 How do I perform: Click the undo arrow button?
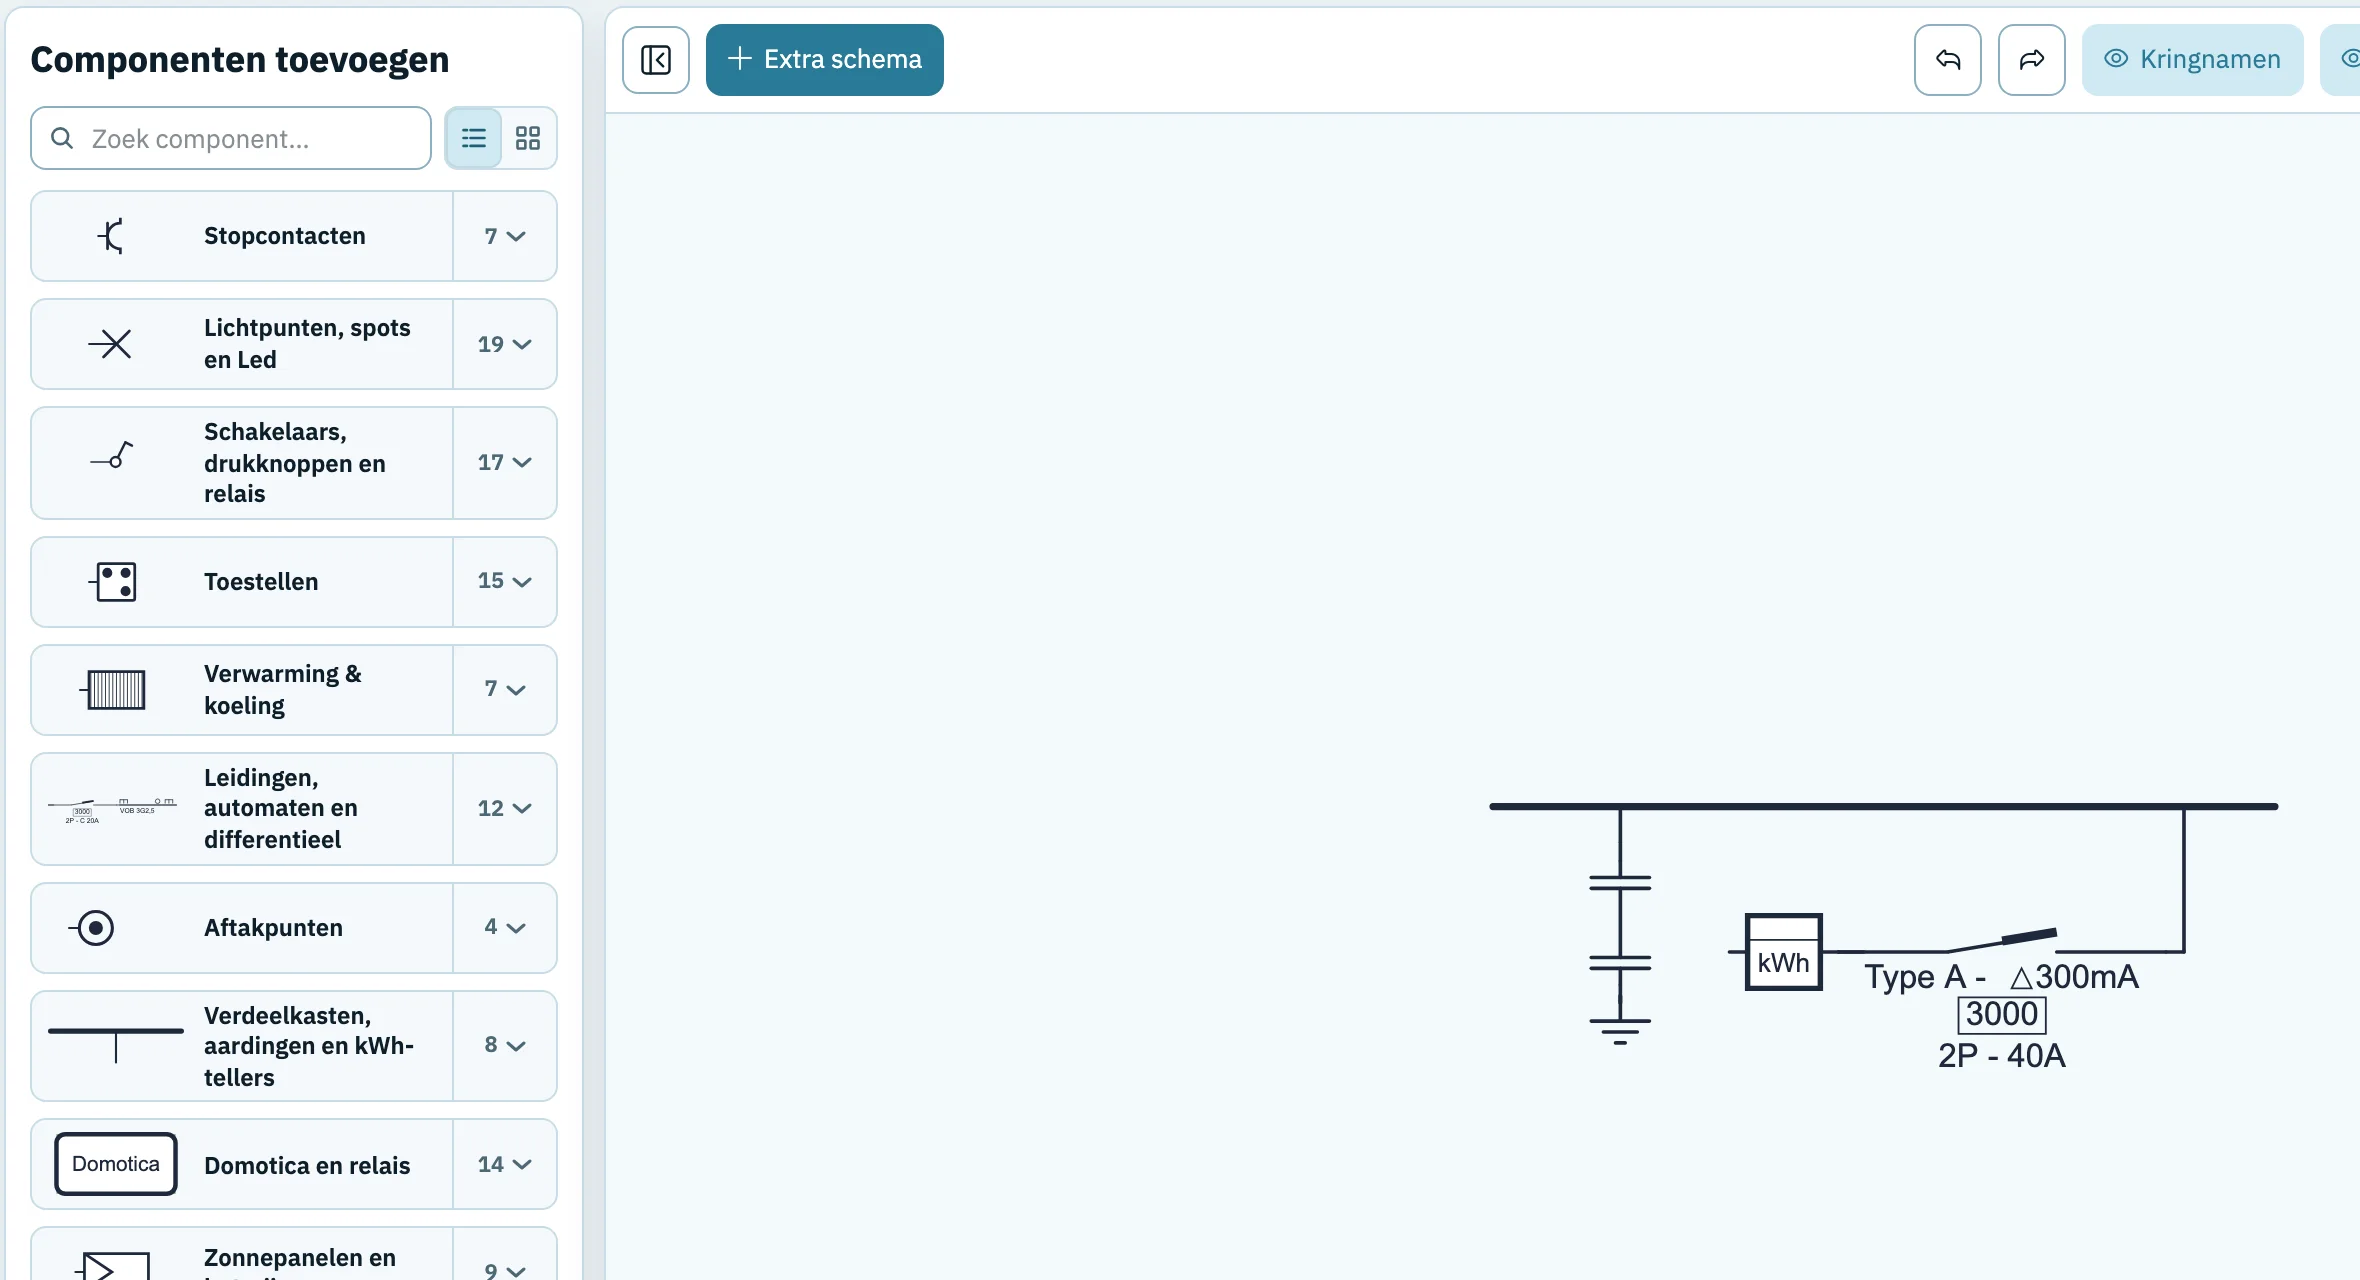pyautogui.click(x=1947, y=60)
